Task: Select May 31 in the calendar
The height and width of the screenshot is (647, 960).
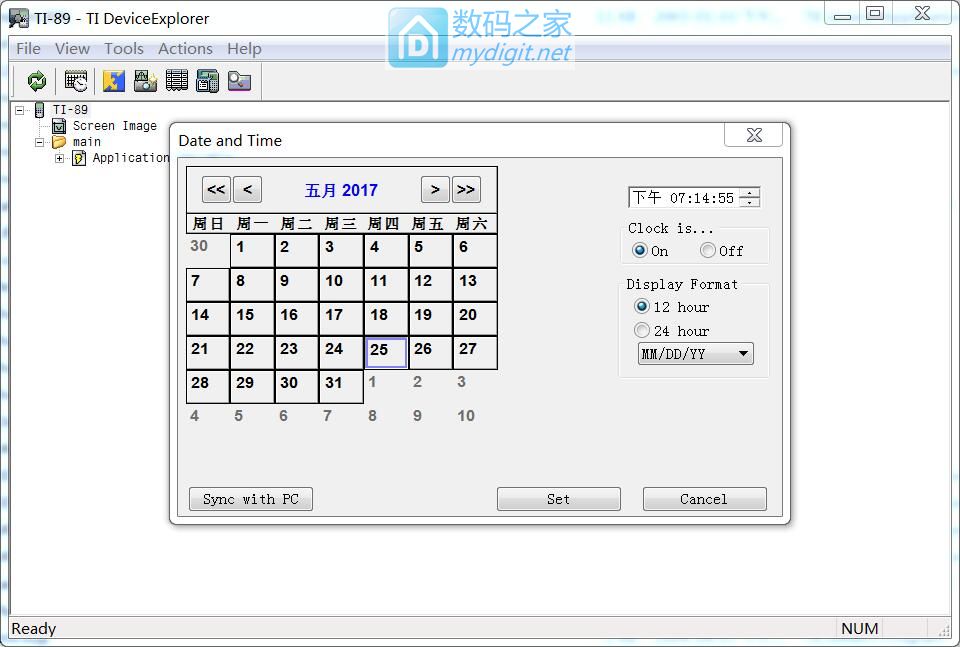Action: 341,386
